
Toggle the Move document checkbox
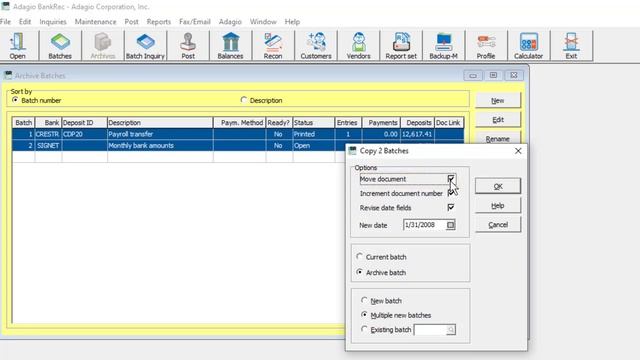coord(451,179)
